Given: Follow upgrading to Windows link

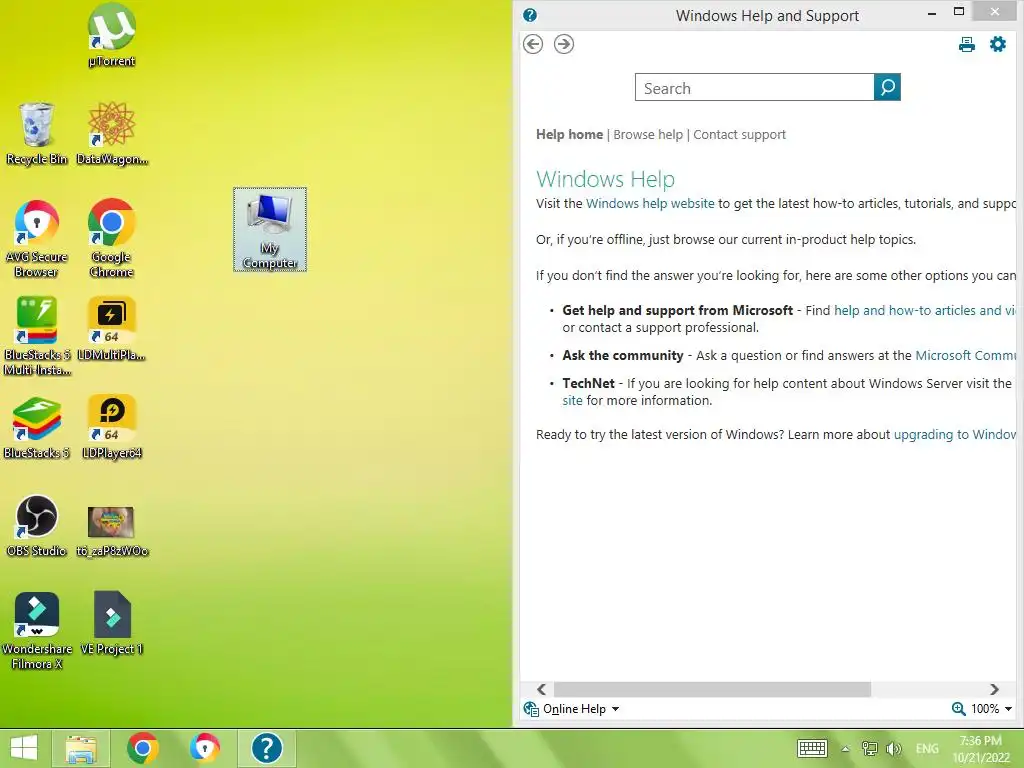Looking at the screenshot, I should click(955, 435).
